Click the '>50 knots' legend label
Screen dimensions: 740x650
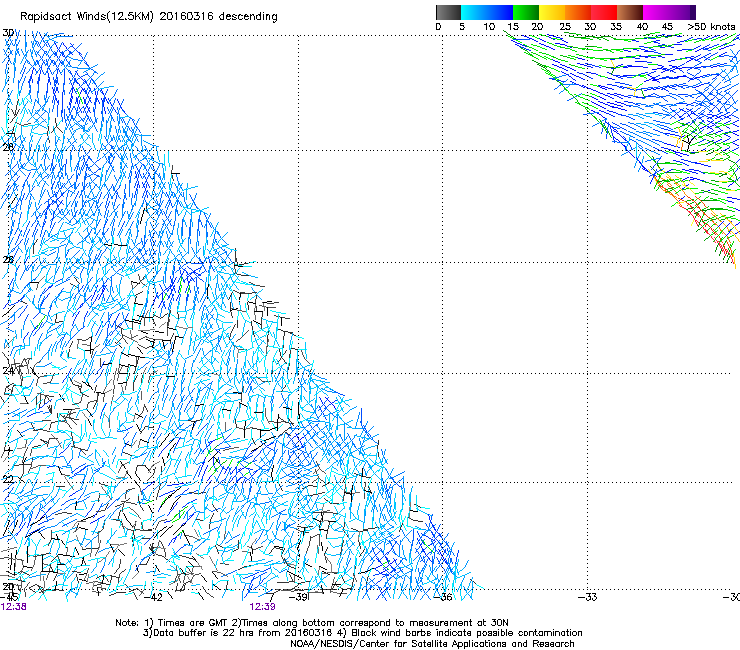[x=712, y=27]
